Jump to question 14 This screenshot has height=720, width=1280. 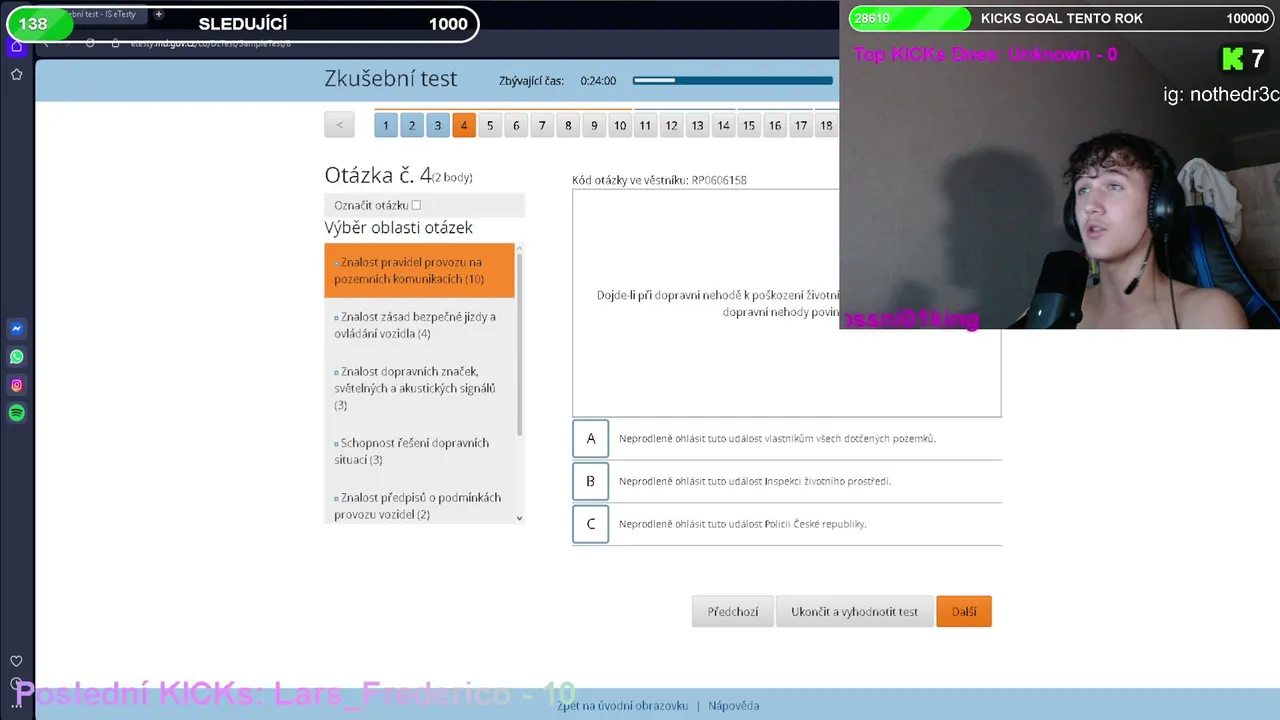pos(723,125)
